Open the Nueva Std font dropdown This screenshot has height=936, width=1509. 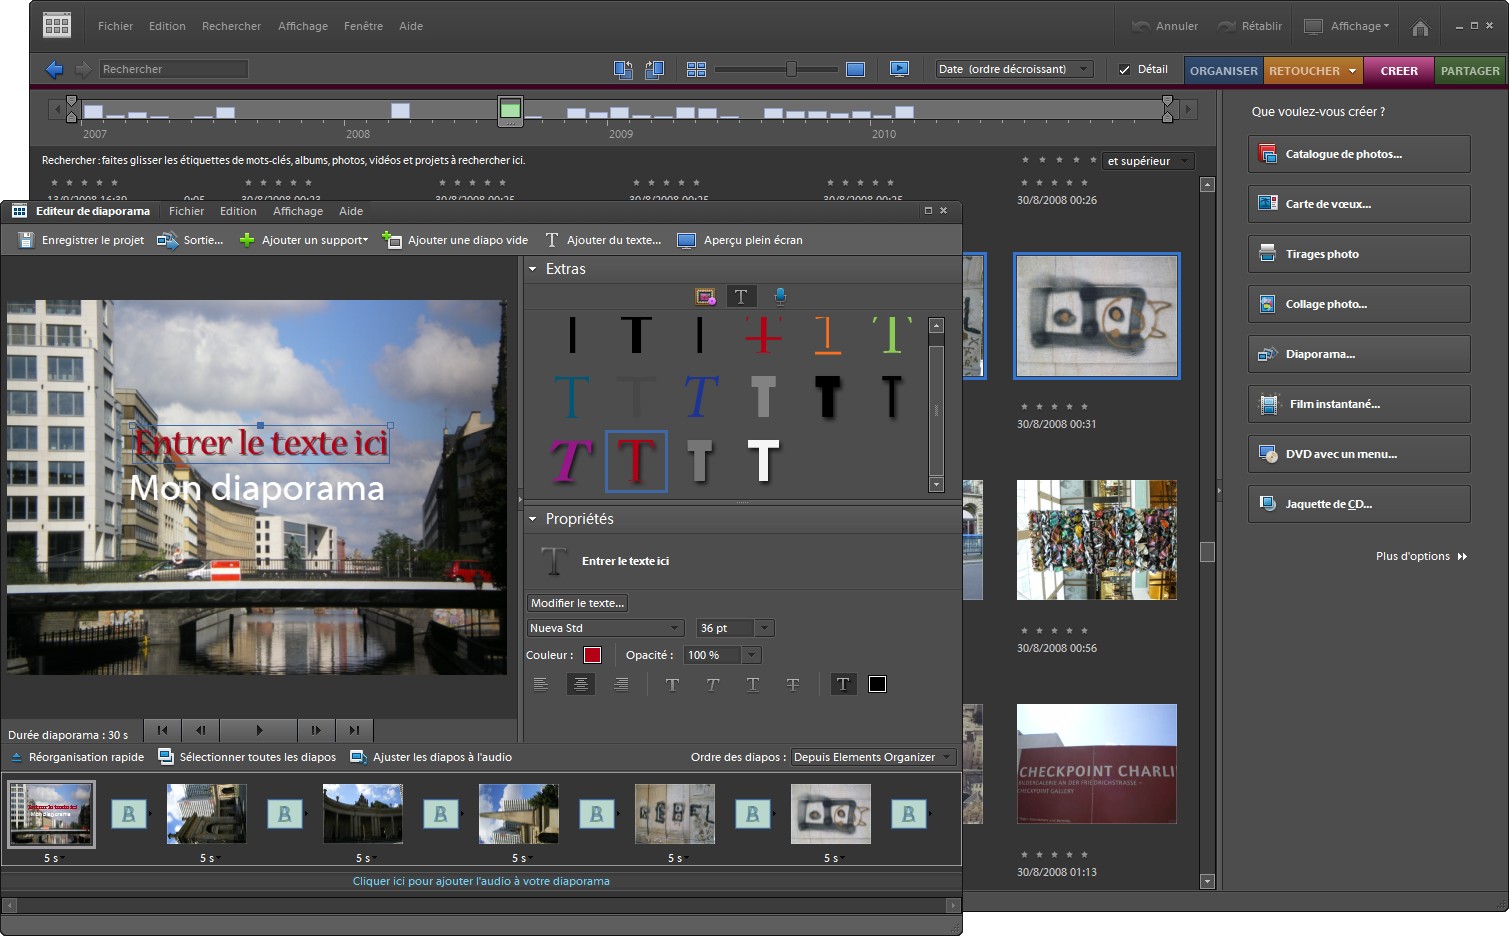pos(605,628)
